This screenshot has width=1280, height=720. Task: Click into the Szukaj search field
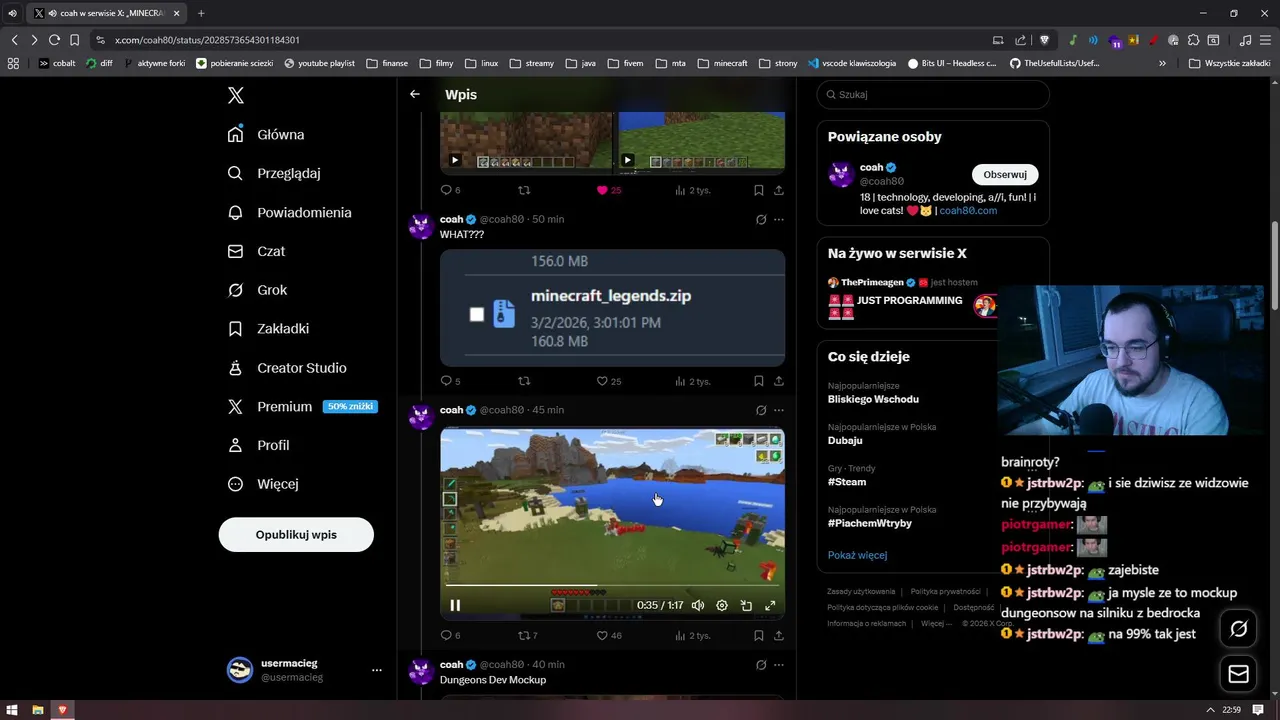tap(933, 94)
